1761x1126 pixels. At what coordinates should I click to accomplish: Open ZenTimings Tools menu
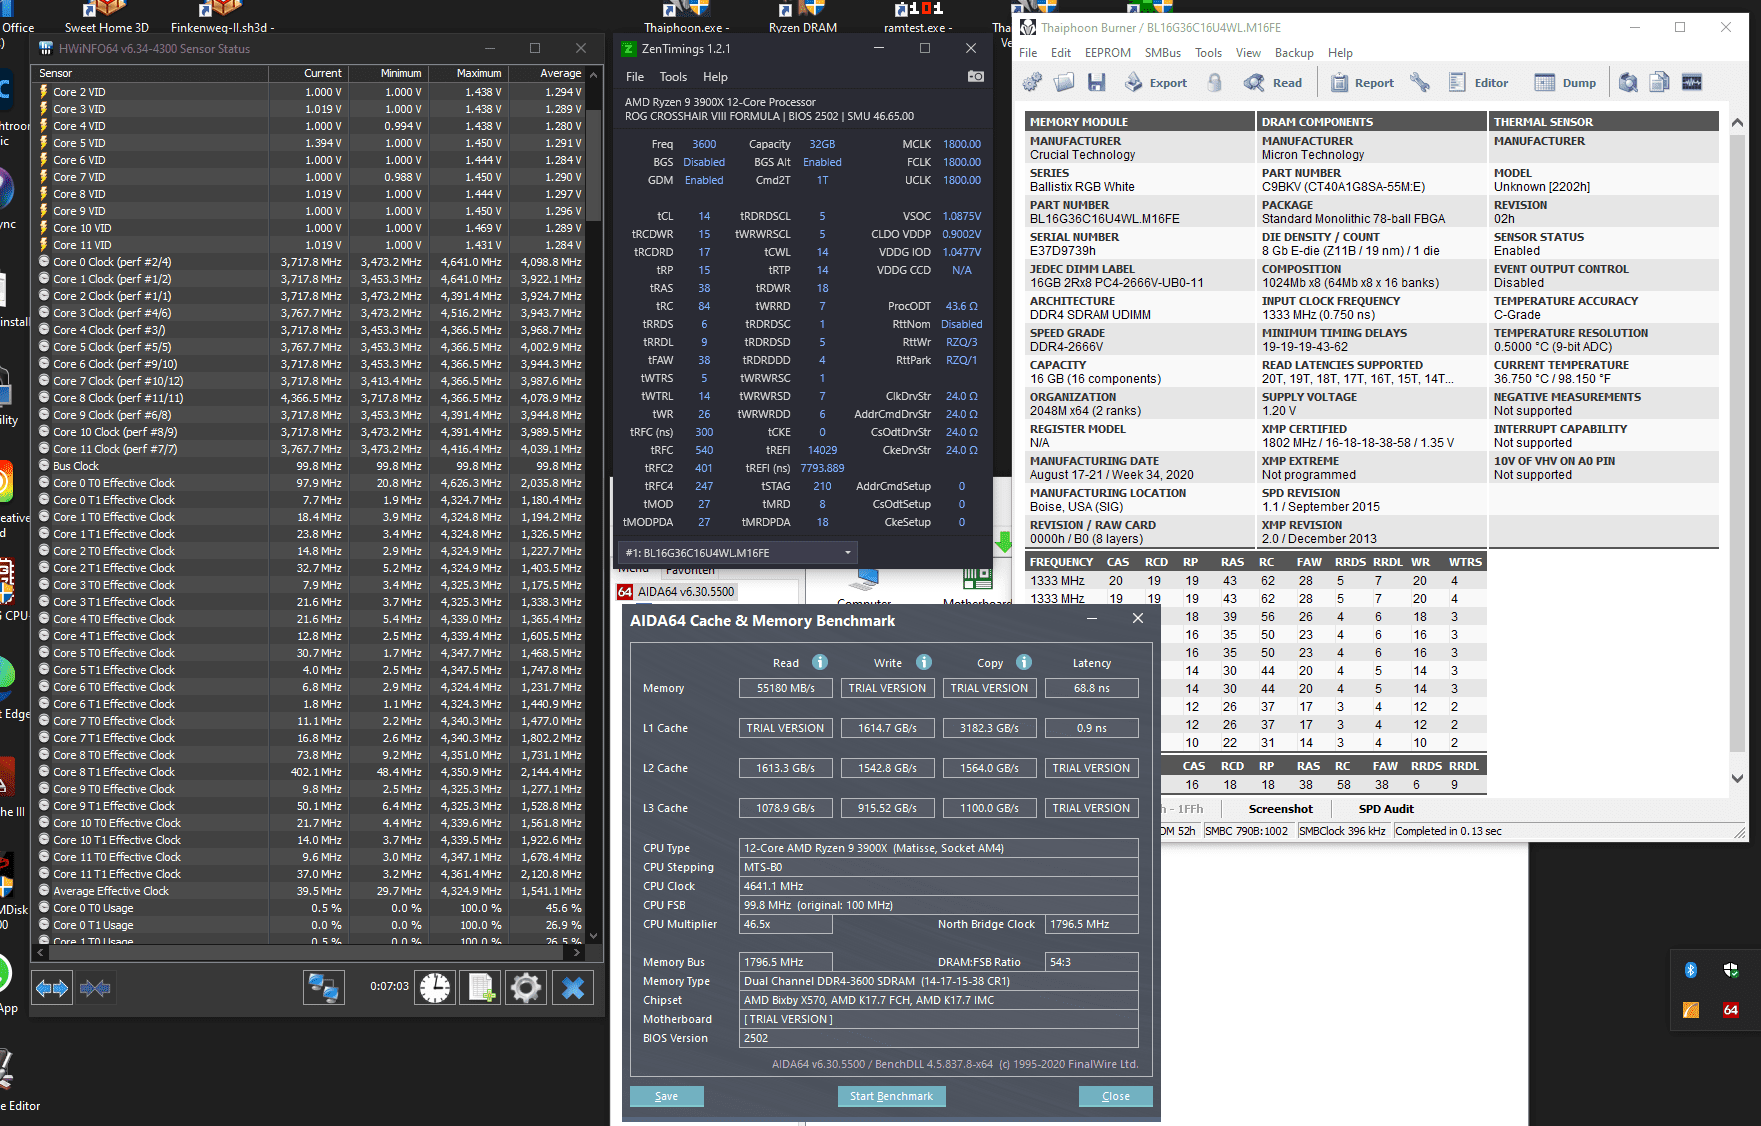click(673, 77)
